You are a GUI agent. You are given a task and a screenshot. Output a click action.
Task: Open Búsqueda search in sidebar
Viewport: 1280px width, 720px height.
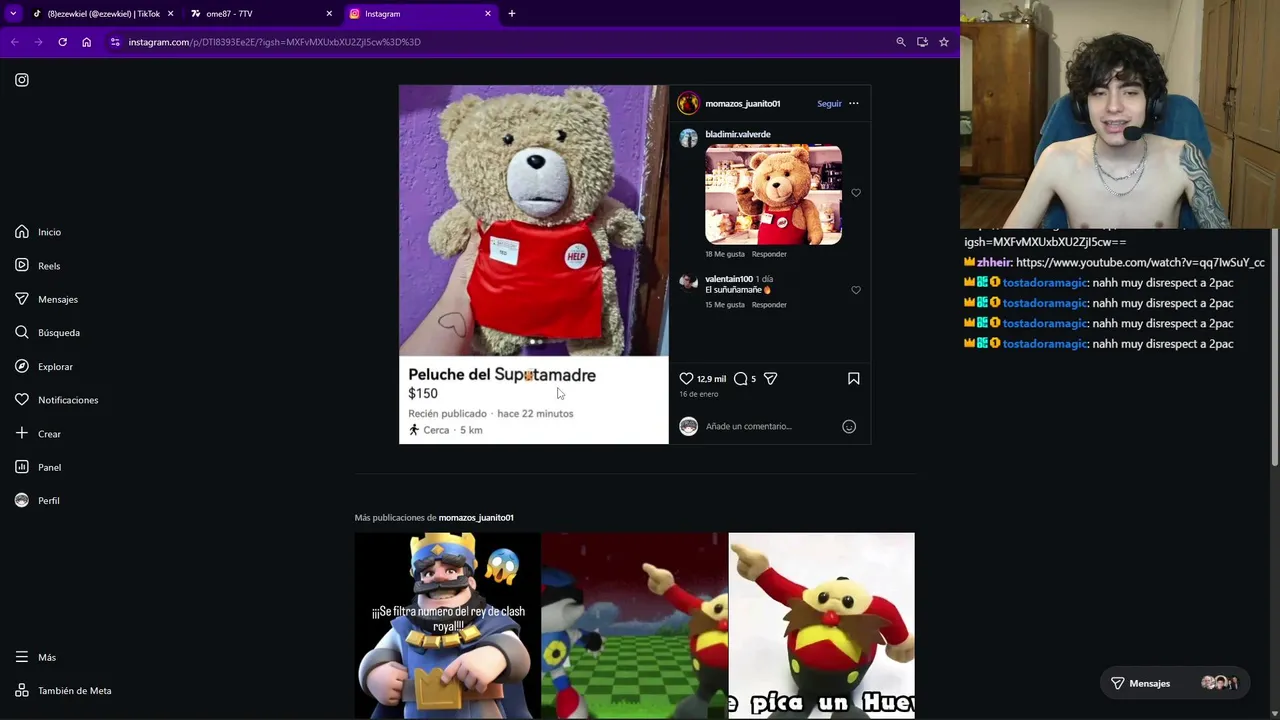[47, 333]
